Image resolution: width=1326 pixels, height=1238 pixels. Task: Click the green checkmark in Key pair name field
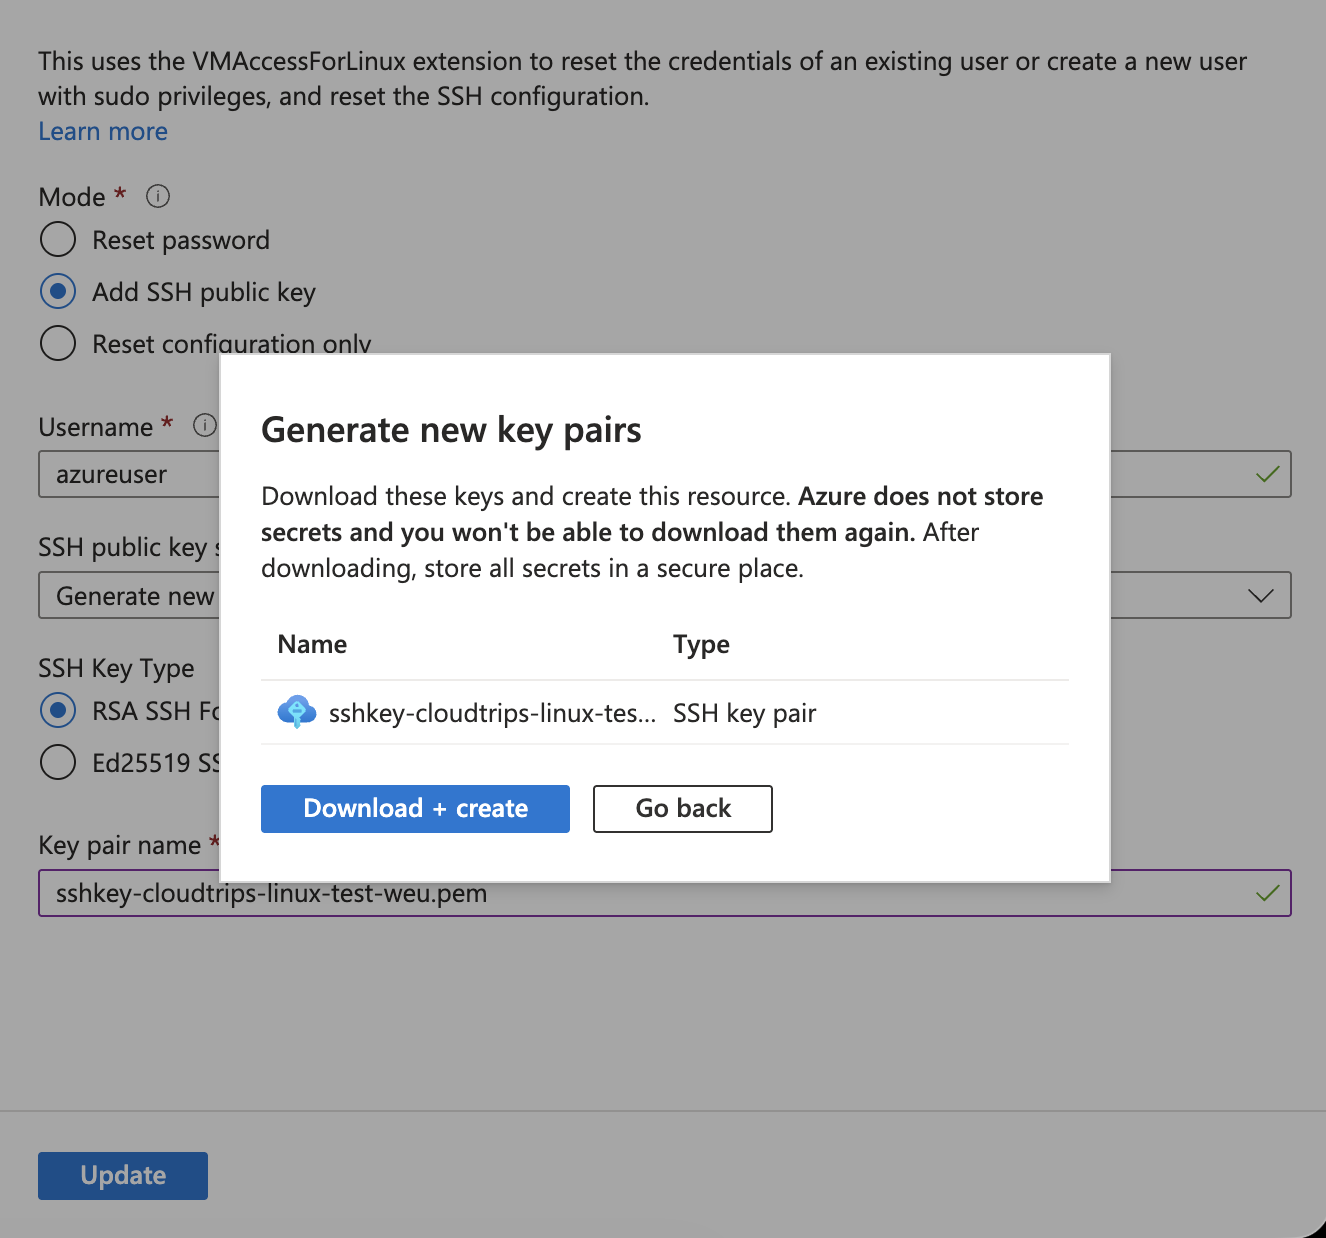tap(1267, 893)
